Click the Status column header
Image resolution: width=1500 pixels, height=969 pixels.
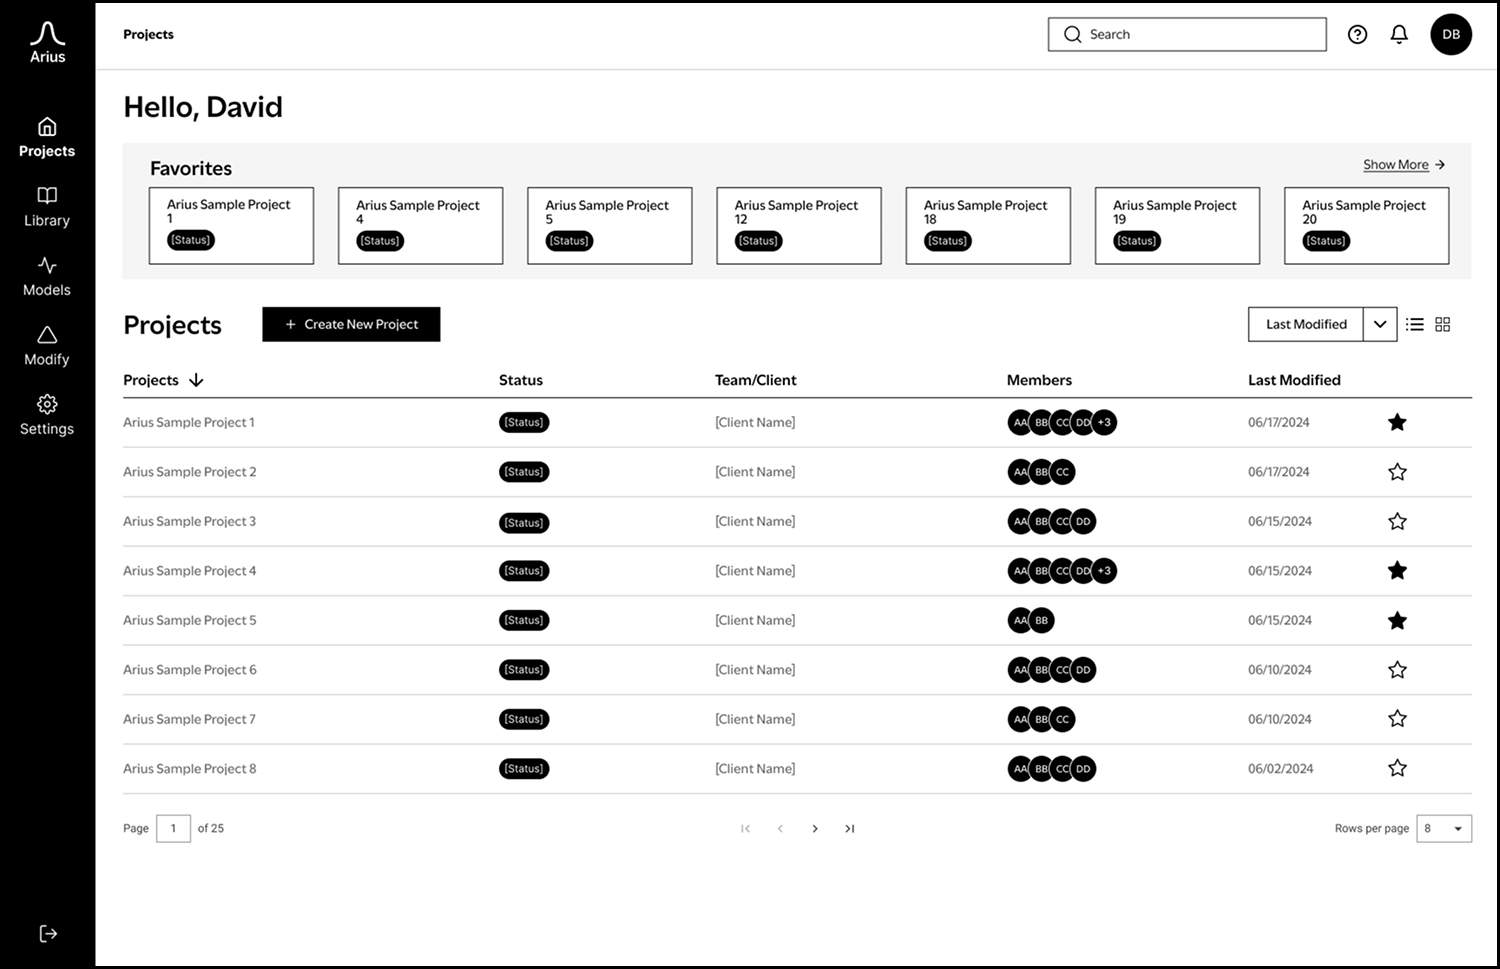521,380
